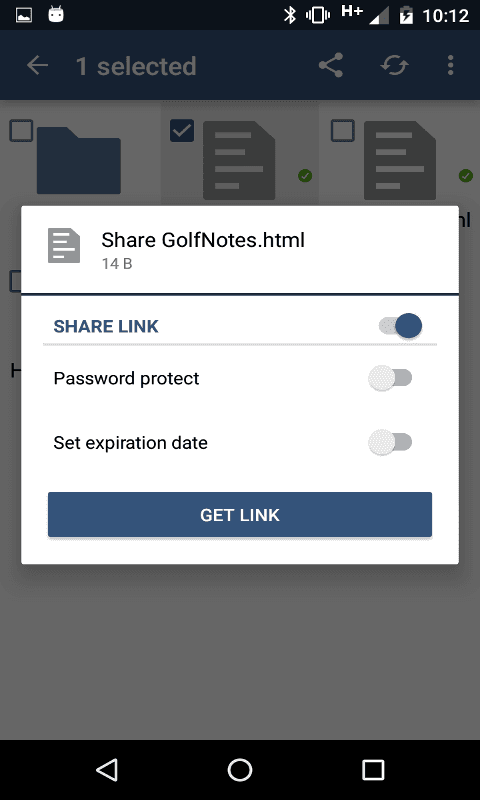
Task: Enable the Set expiration date switch
Action: (390, 442)
